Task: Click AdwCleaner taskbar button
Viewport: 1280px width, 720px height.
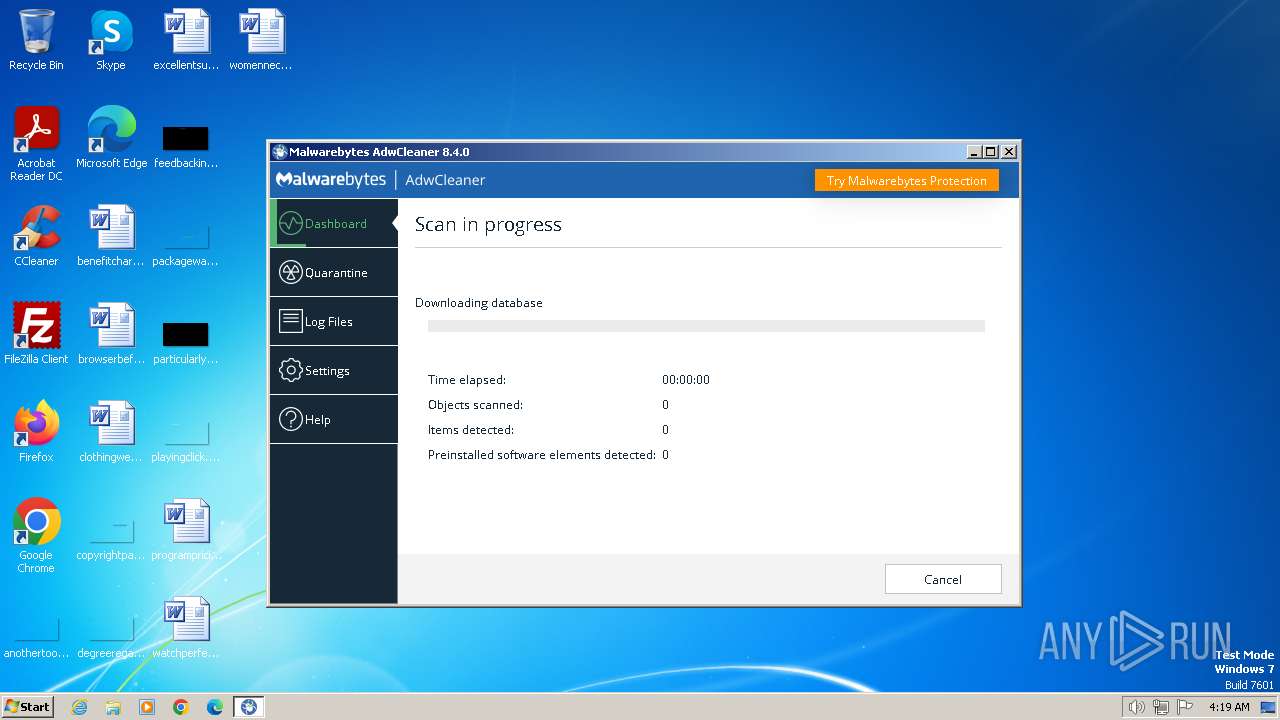Action: [x=249, y=707]
